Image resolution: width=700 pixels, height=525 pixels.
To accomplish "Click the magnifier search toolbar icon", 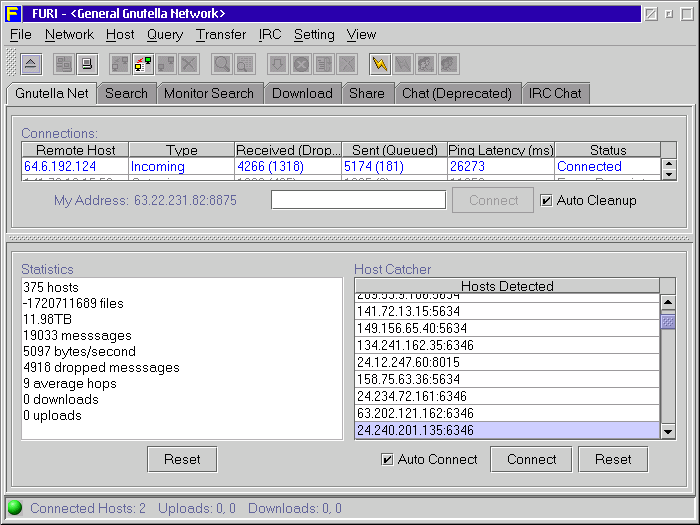I will 222,64.
